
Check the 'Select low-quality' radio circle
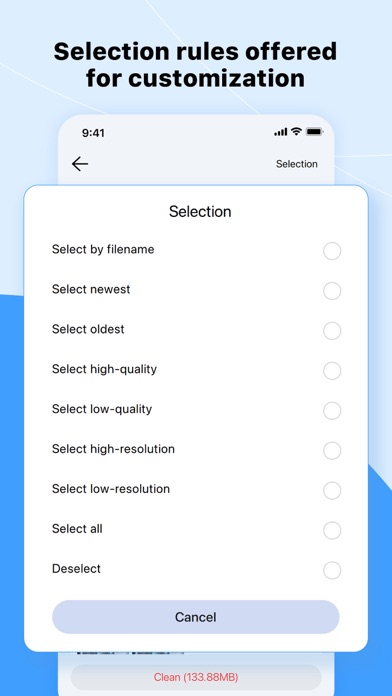tap(332, 411)
